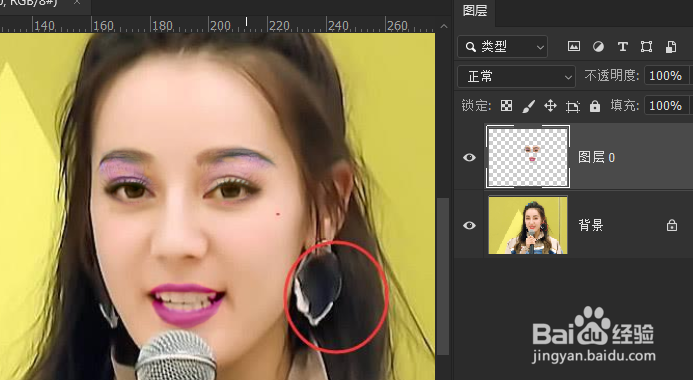
Task: Filter layers by type layer icon
Action: [x=622, y=46]
